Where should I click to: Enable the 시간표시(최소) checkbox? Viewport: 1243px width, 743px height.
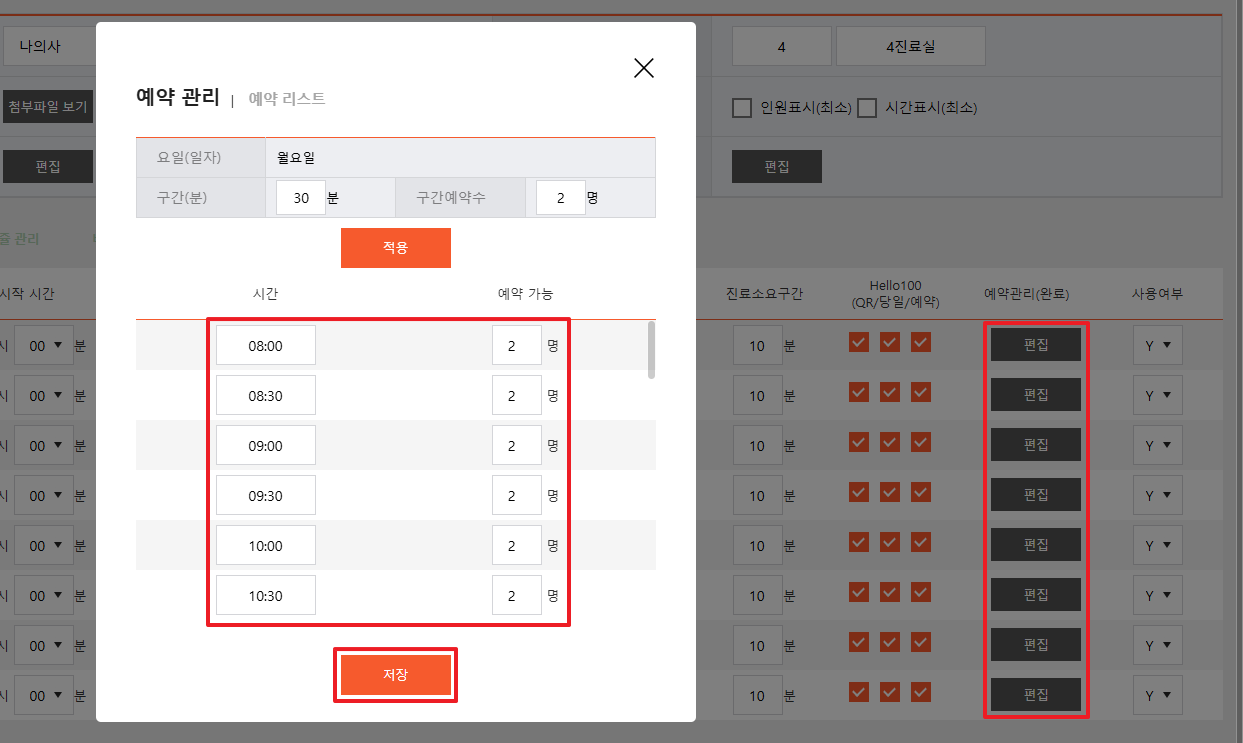(x=867, y=108)
